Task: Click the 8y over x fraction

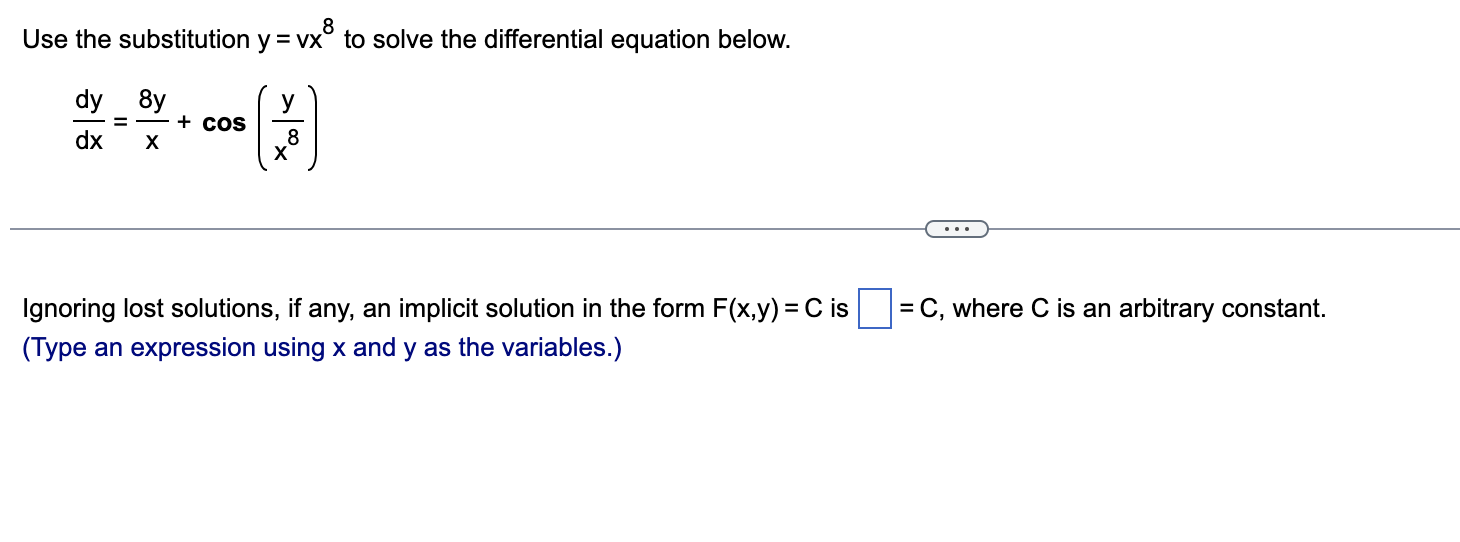Action: coord(153,122)
